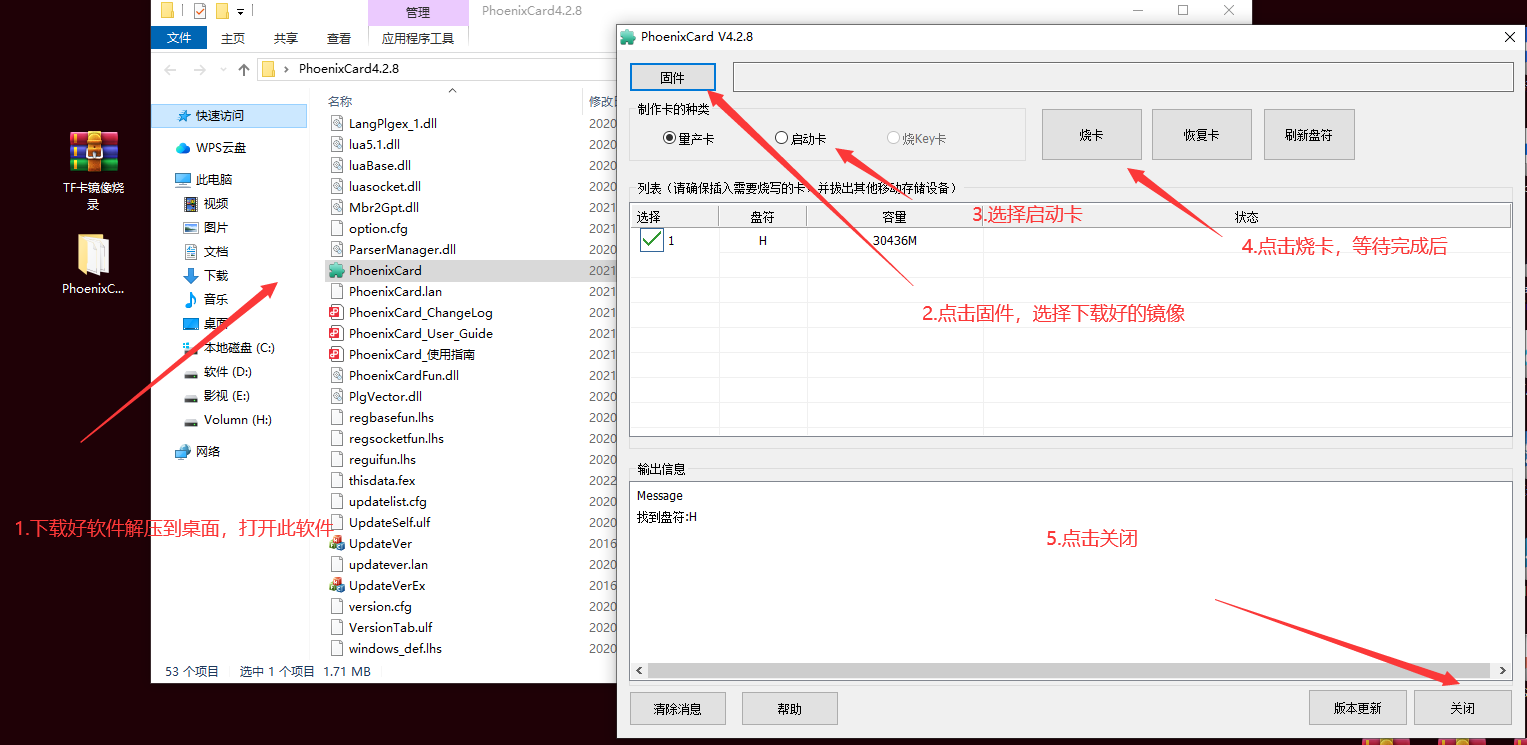Click the 容量 column header
This screenshot has width=1527, height=745.
point(894,217)
